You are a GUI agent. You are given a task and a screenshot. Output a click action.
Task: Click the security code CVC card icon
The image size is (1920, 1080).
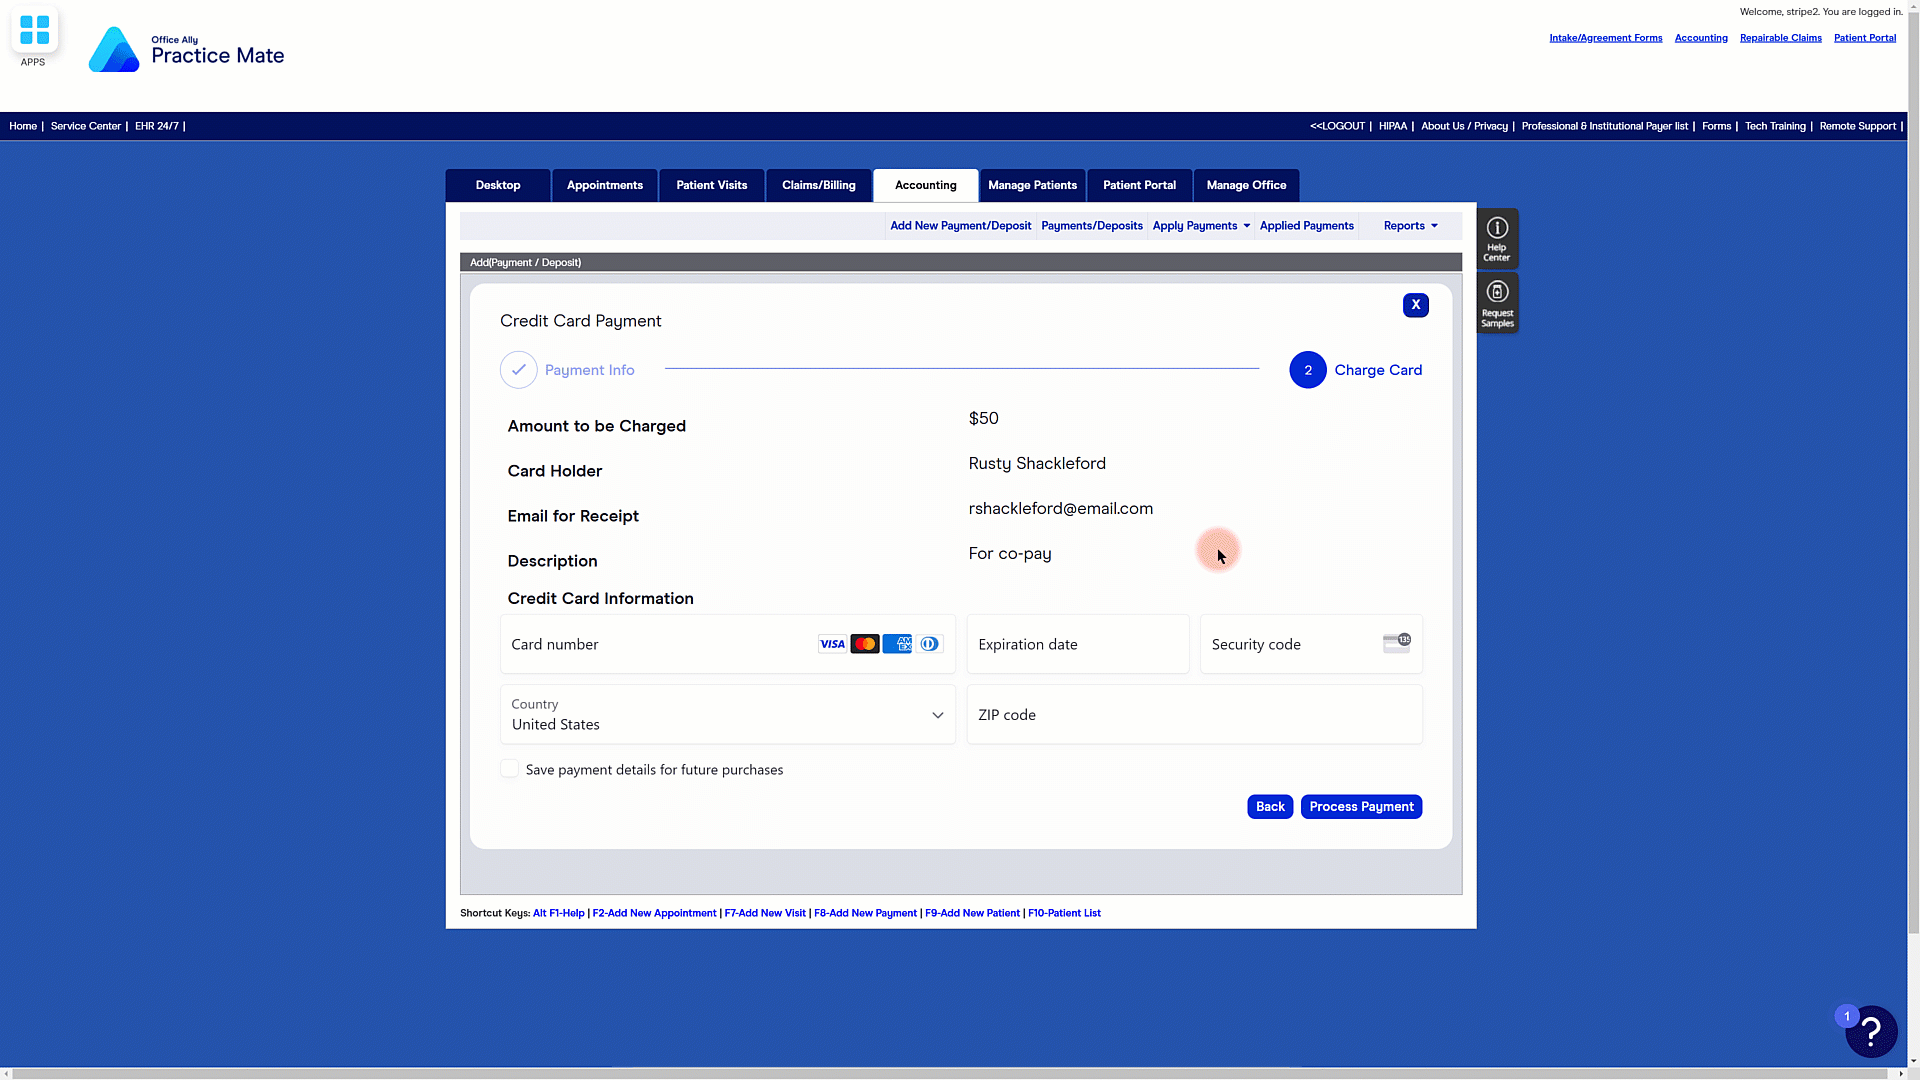[1396, 643]
